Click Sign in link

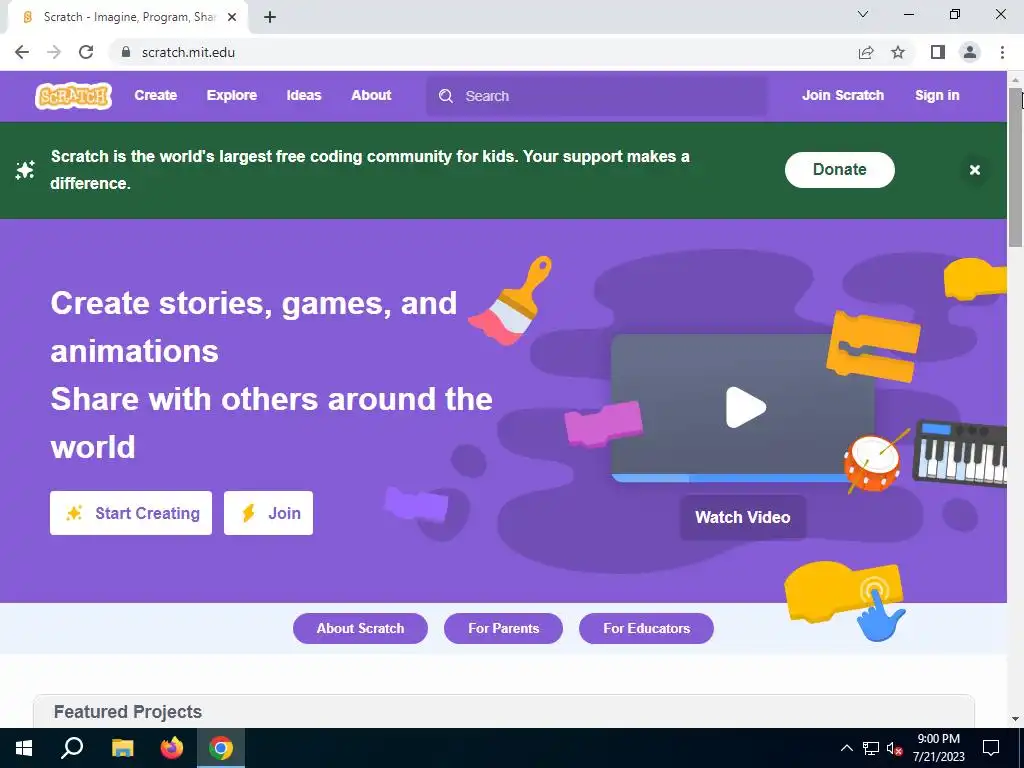[x=937, y=95]
